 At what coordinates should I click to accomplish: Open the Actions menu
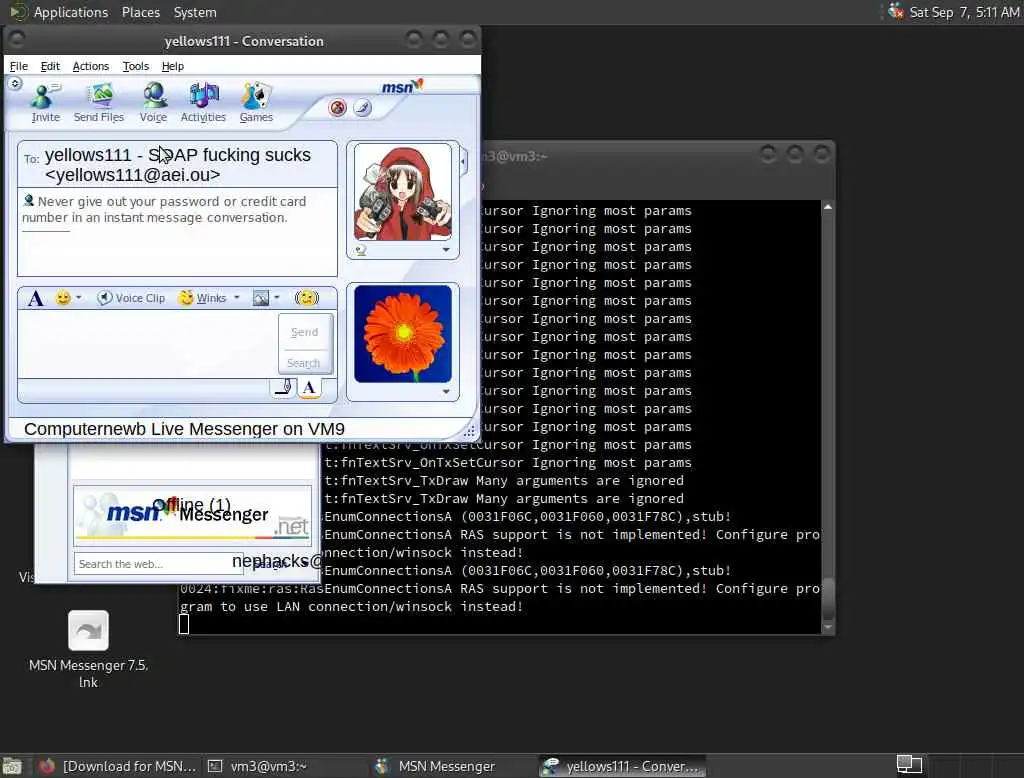[x=91, y=66]
